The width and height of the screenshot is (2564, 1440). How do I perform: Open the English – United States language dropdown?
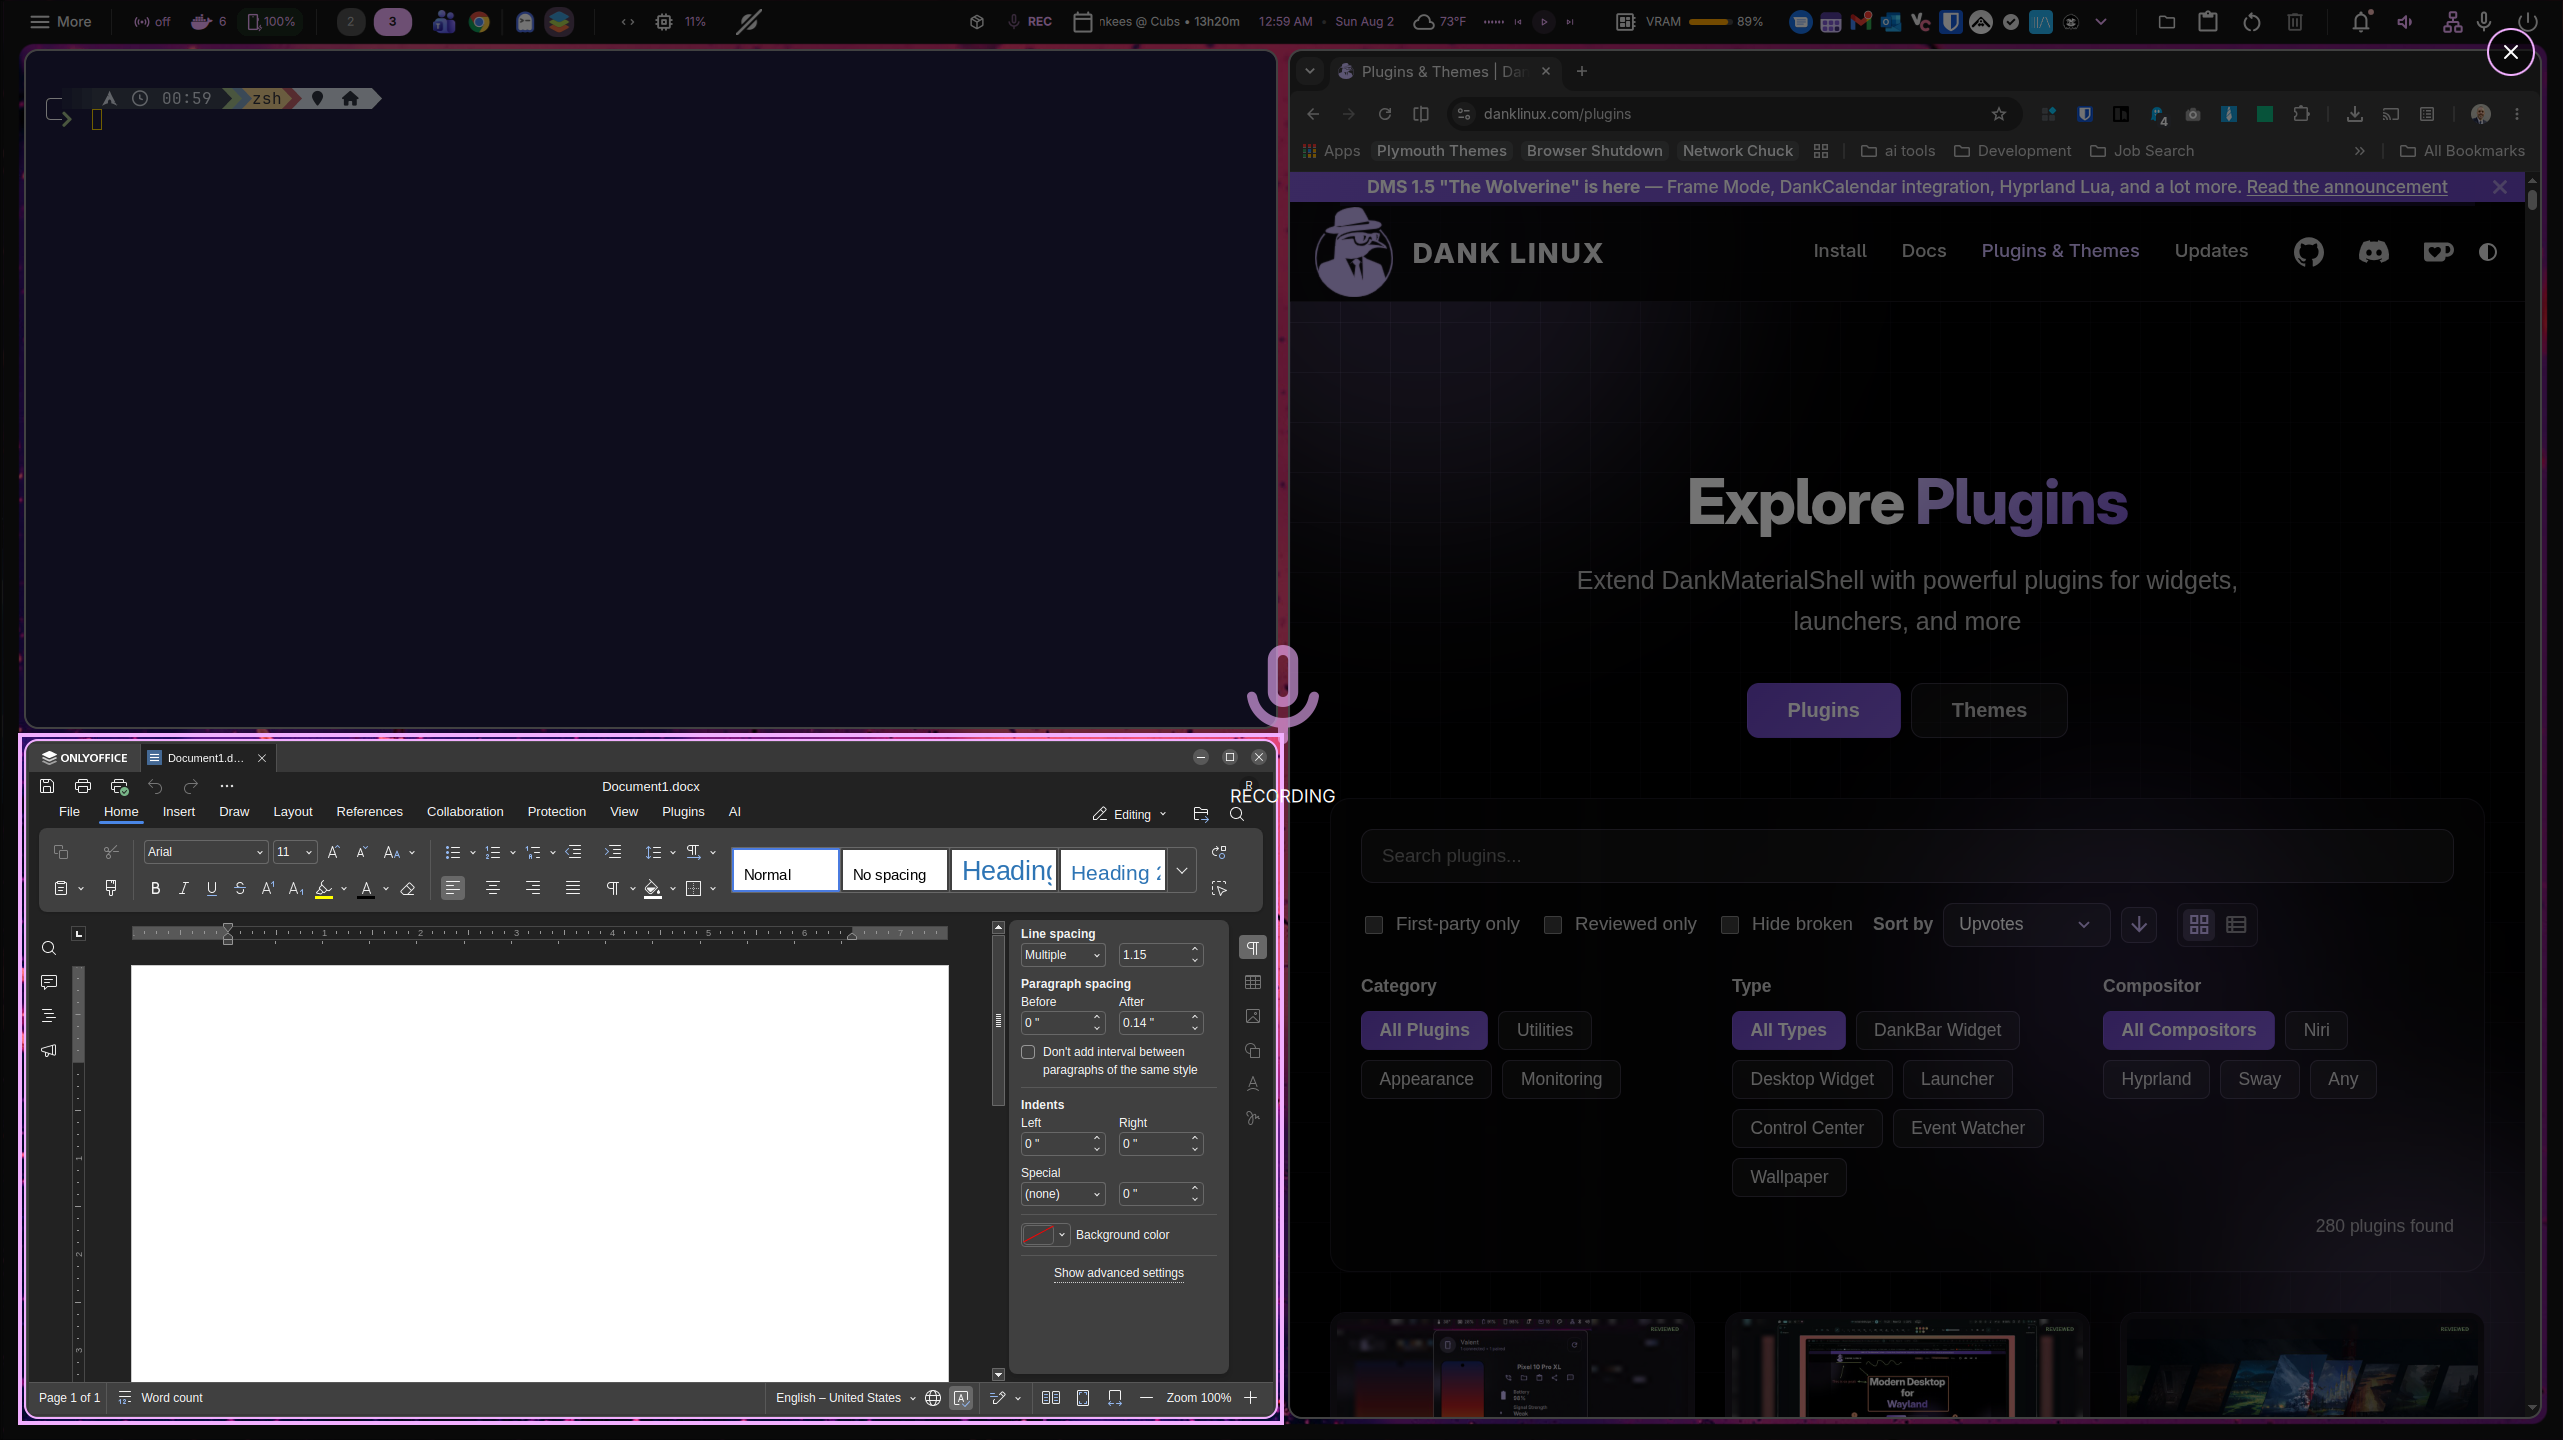845,1398
